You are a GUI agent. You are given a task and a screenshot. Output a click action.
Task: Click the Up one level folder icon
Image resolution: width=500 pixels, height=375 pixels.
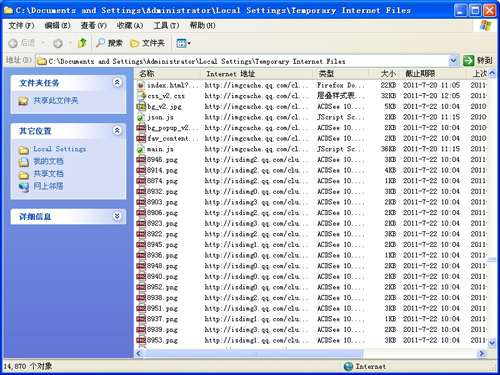(82, 43)
